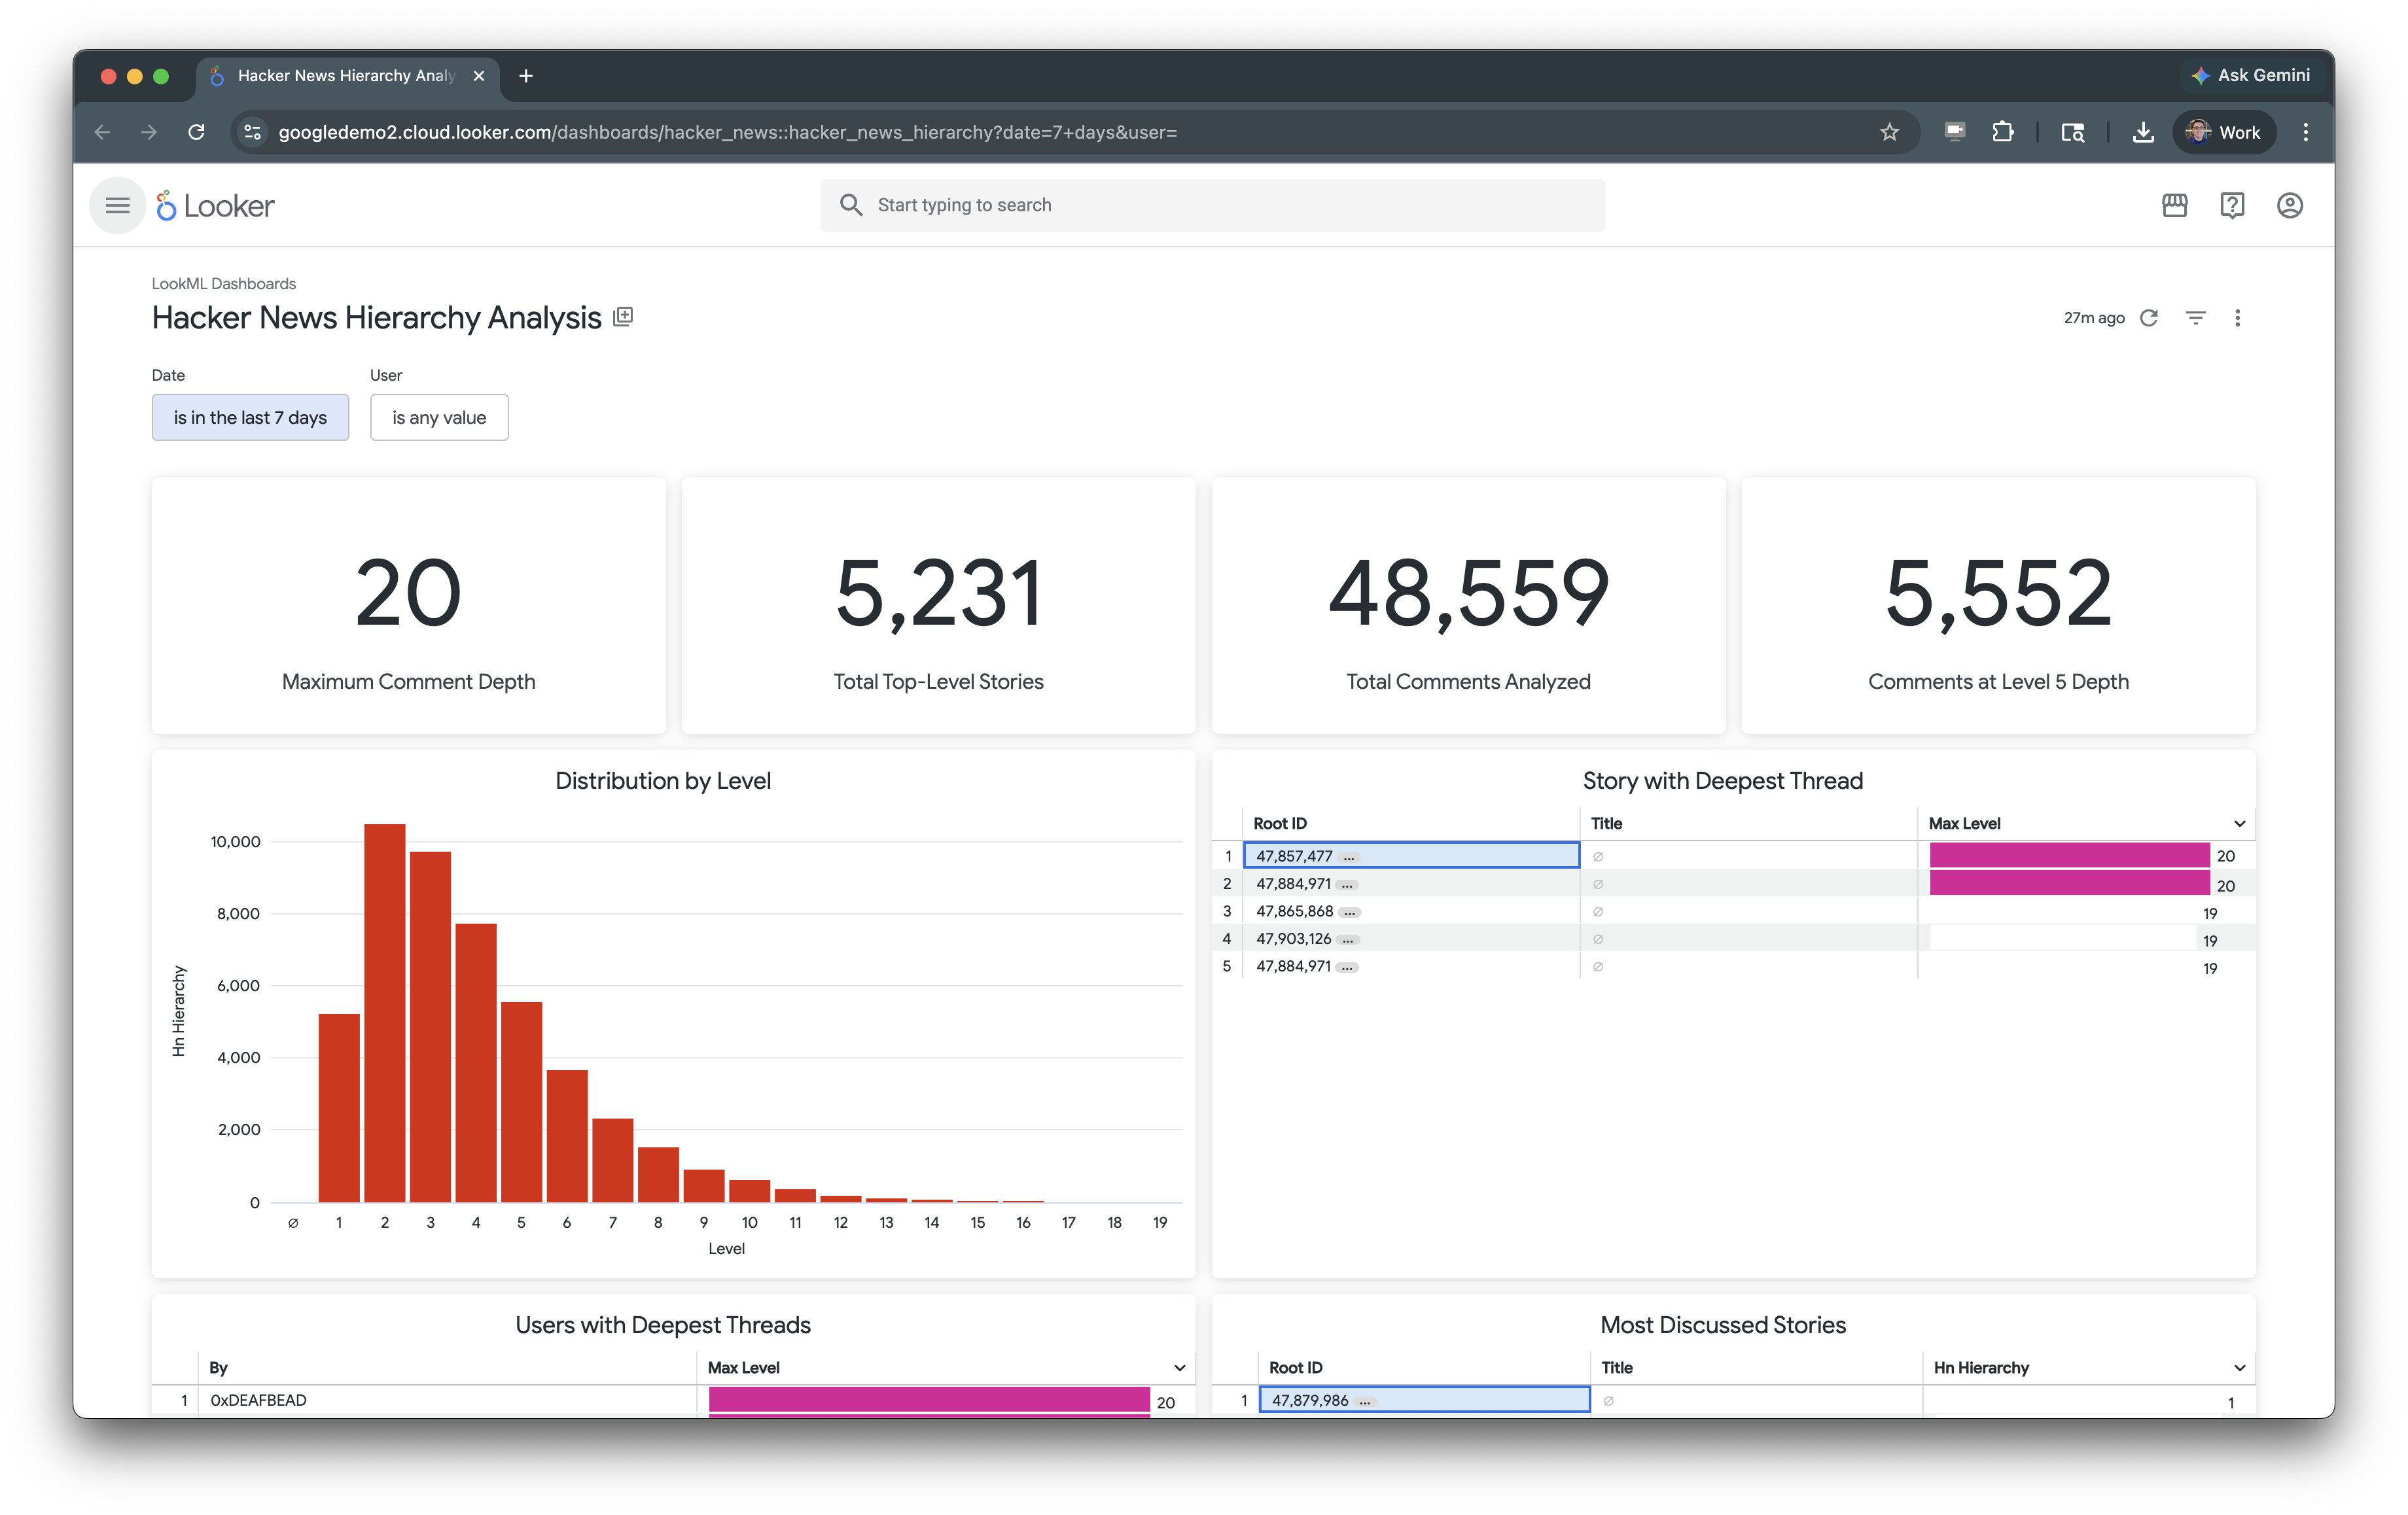Screen dimensions: 2408x1515
Task: Click the Max Level bar for 0xDEAFBEAD
Action: pyautogui.click(x=929, y=1399)
